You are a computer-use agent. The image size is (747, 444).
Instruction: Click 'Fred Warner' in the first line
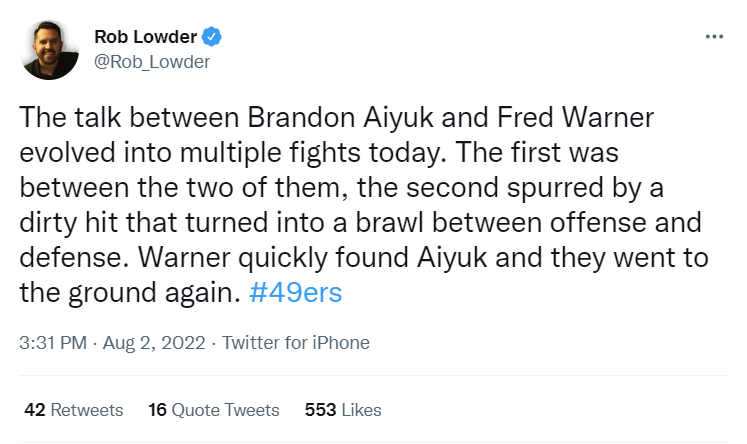[575, 118]
